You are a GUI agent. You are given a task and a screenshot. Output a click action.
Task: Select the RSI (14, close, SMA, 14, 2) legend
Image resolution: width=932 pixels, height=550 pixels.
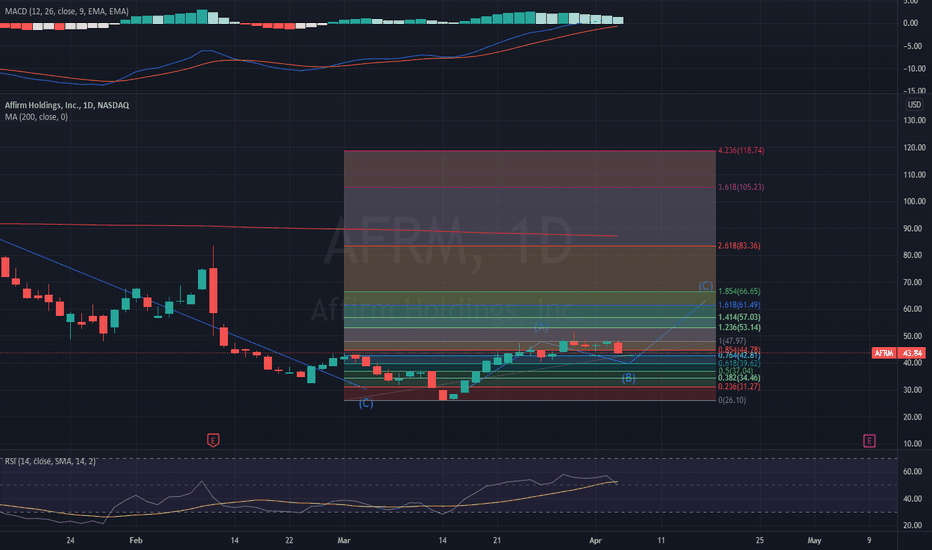click(x=50, y=461)
